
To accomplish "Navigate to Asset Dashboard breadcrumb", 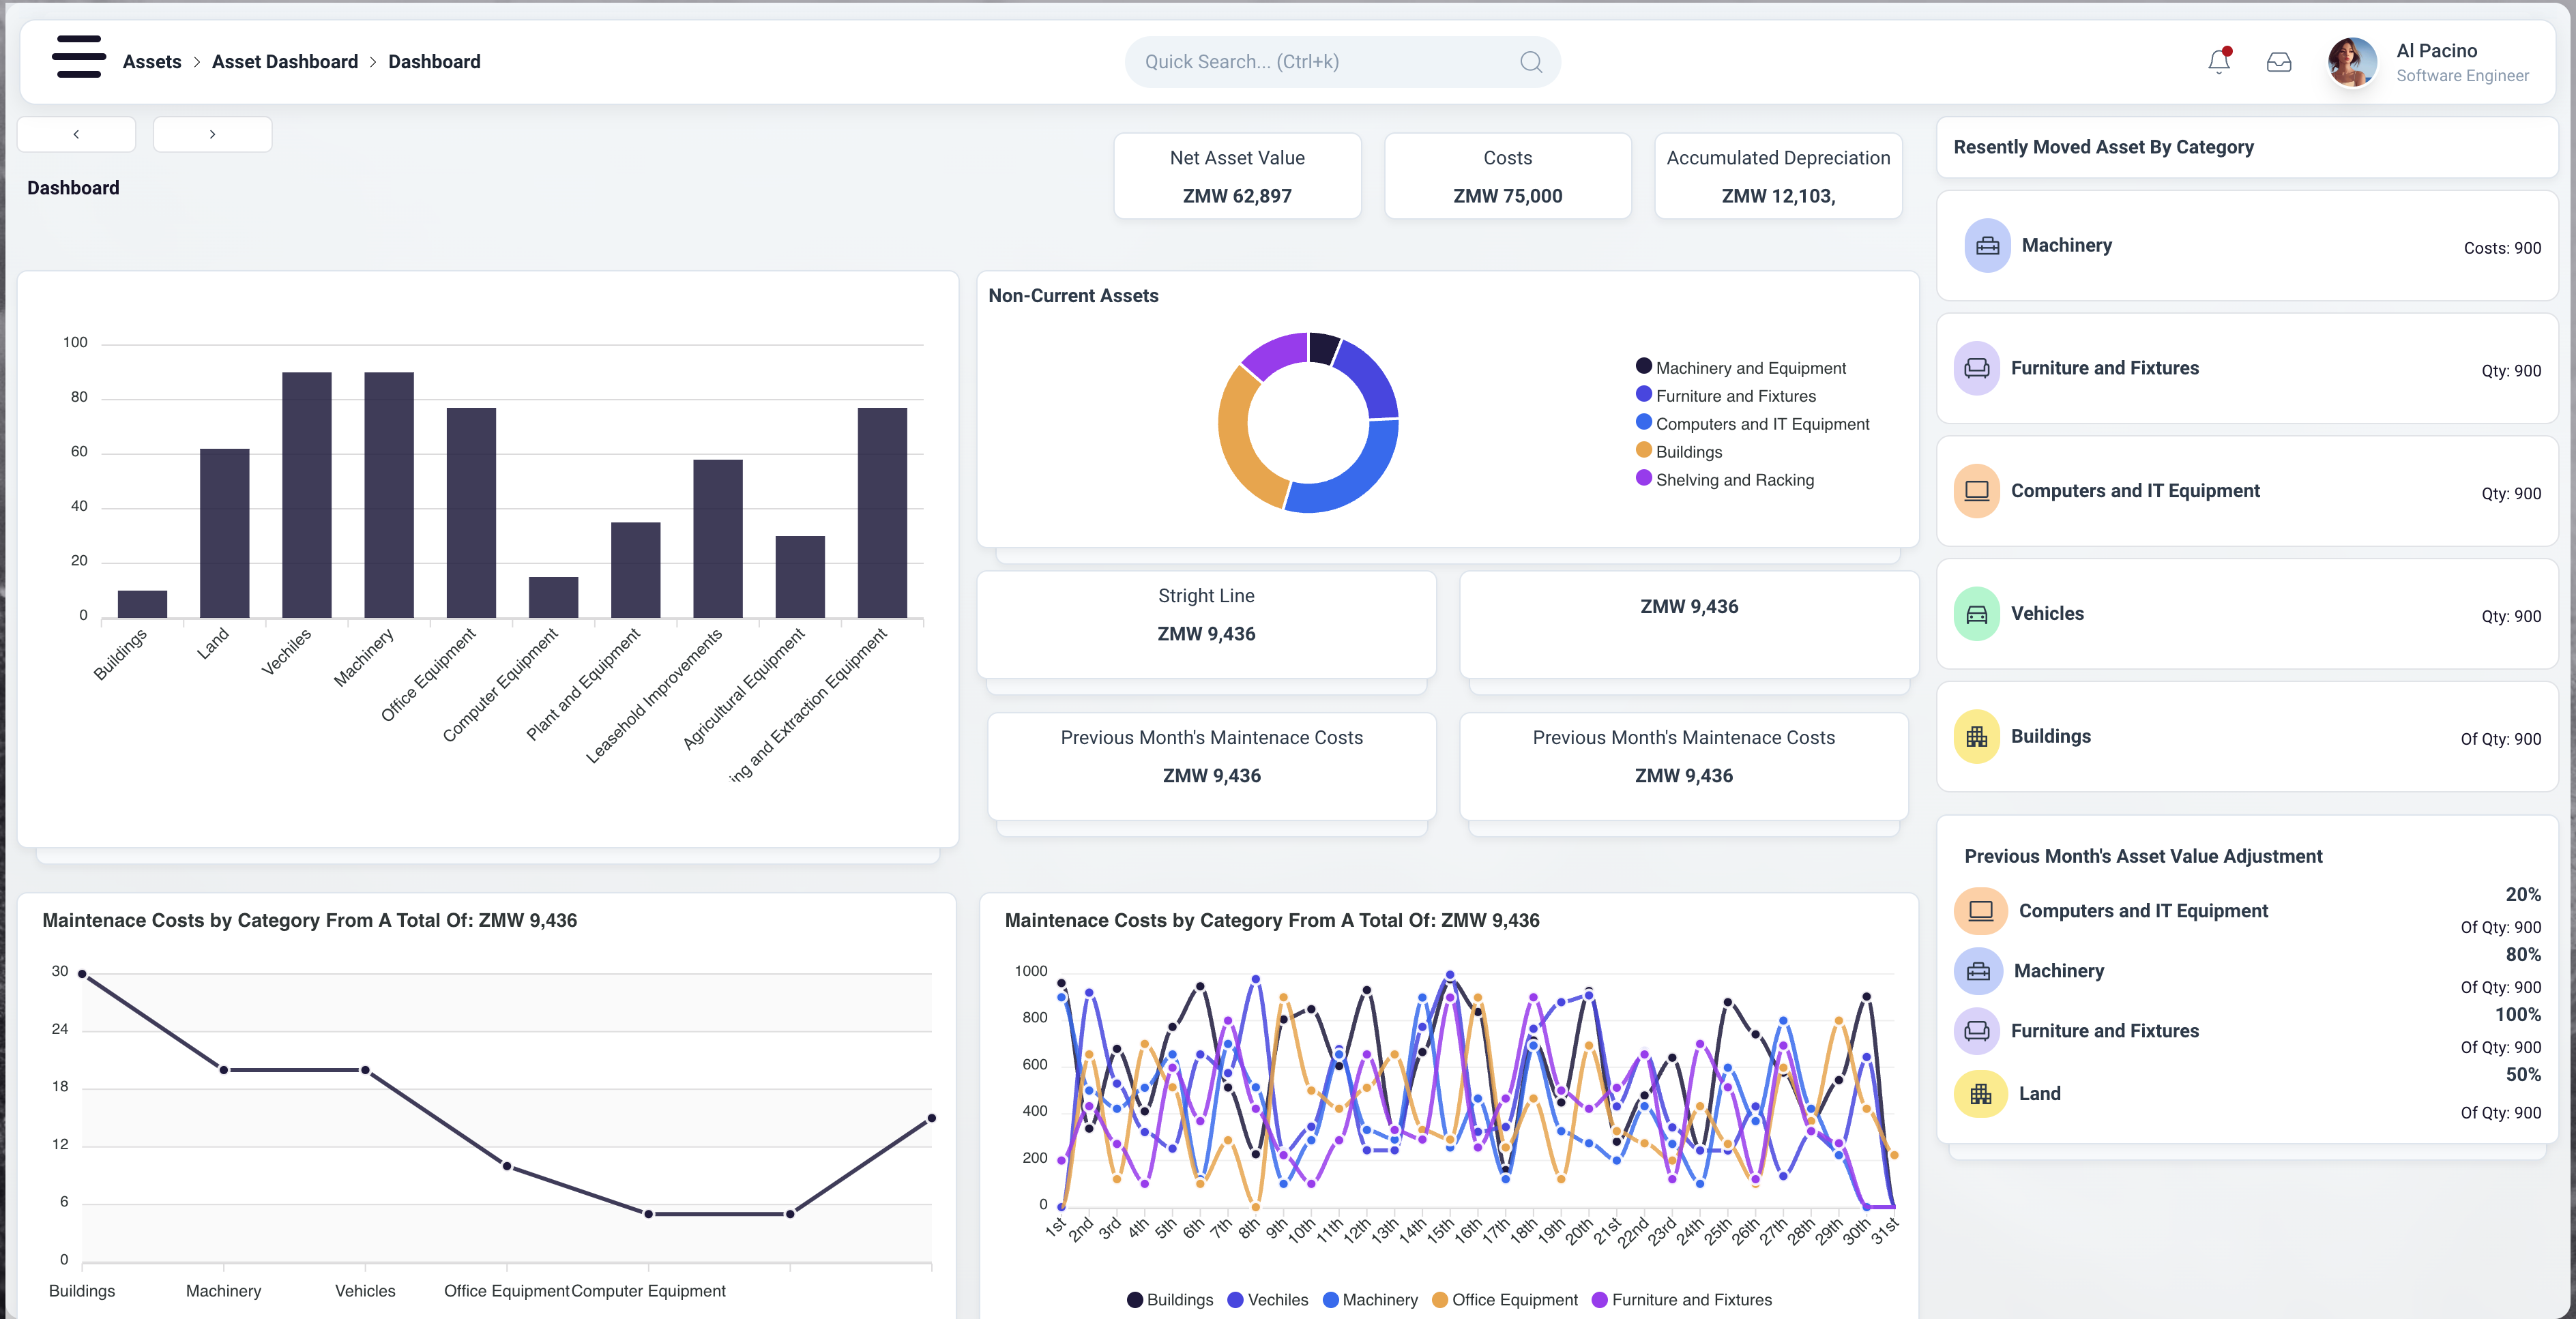I will click(x=284, y=62).
